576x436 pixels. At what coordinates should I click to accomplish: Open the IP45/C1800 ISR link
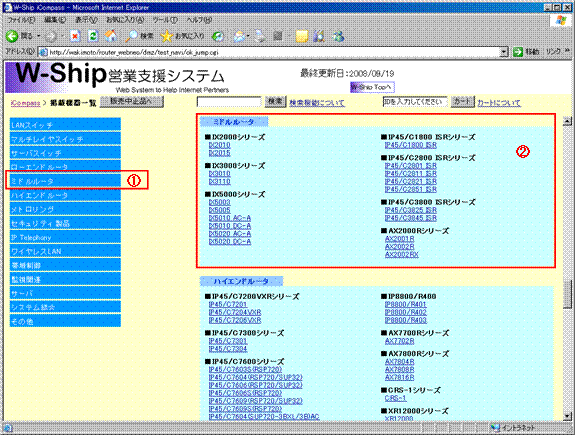(411, 145)
